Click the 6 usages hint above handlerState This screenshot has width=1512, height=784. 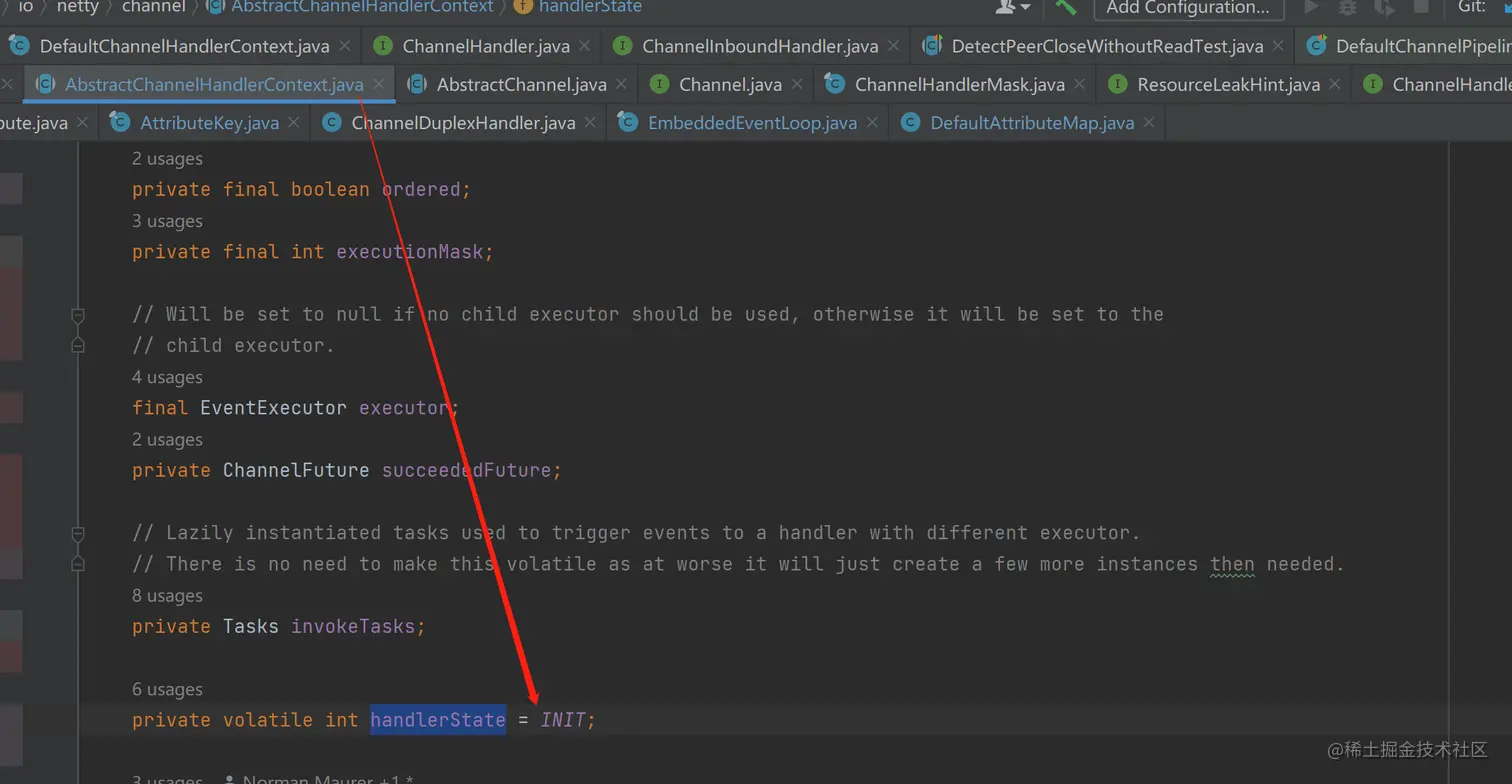coord(167,690)
